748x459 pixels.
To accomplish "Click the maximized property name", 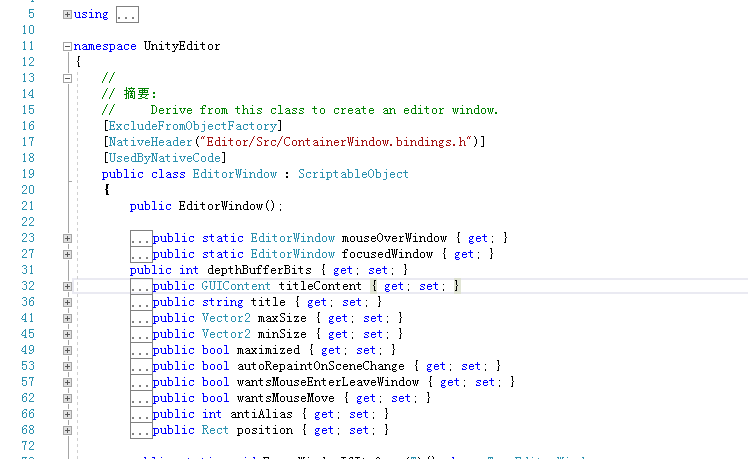I will tap(268, 350).
